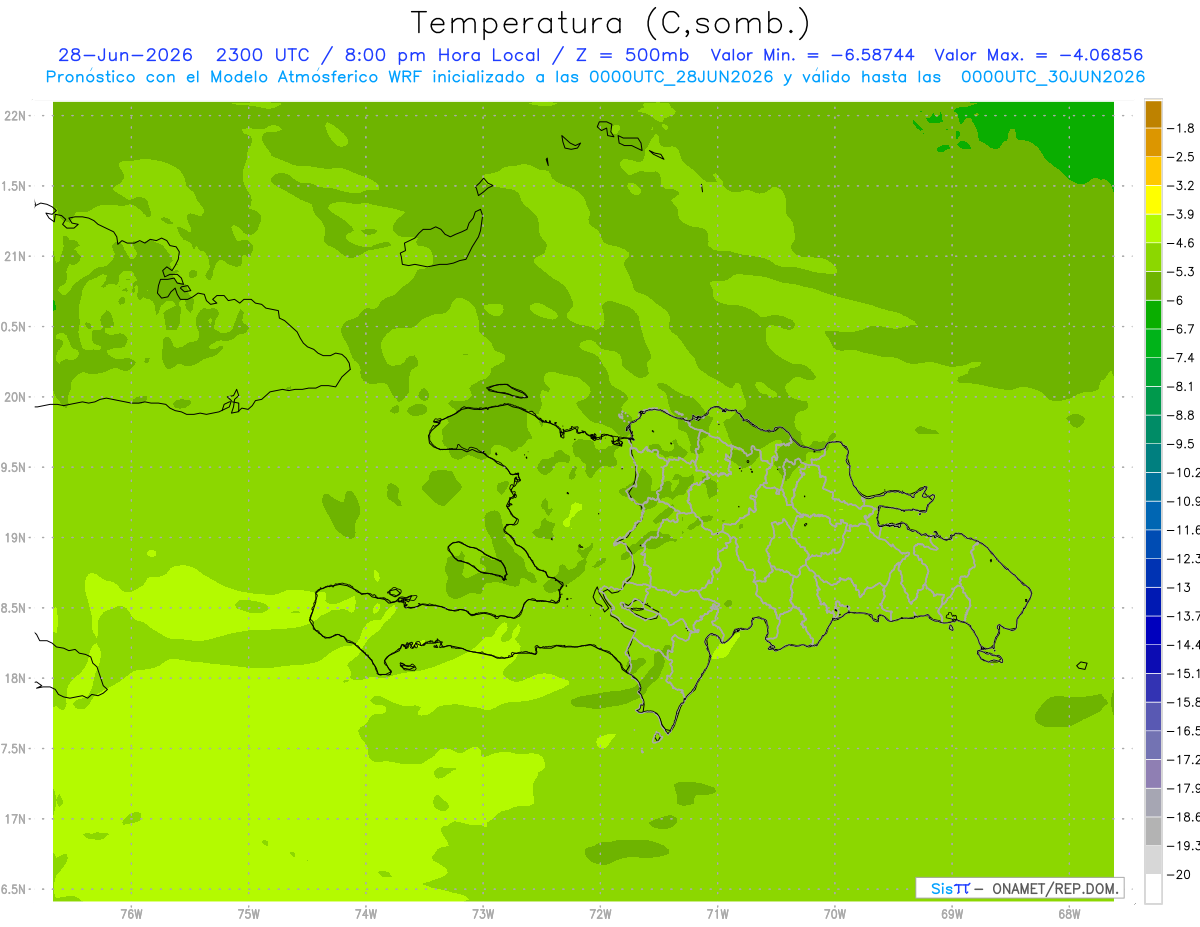
Task: Click the '72W' longitude label
Action: (600, 913)
